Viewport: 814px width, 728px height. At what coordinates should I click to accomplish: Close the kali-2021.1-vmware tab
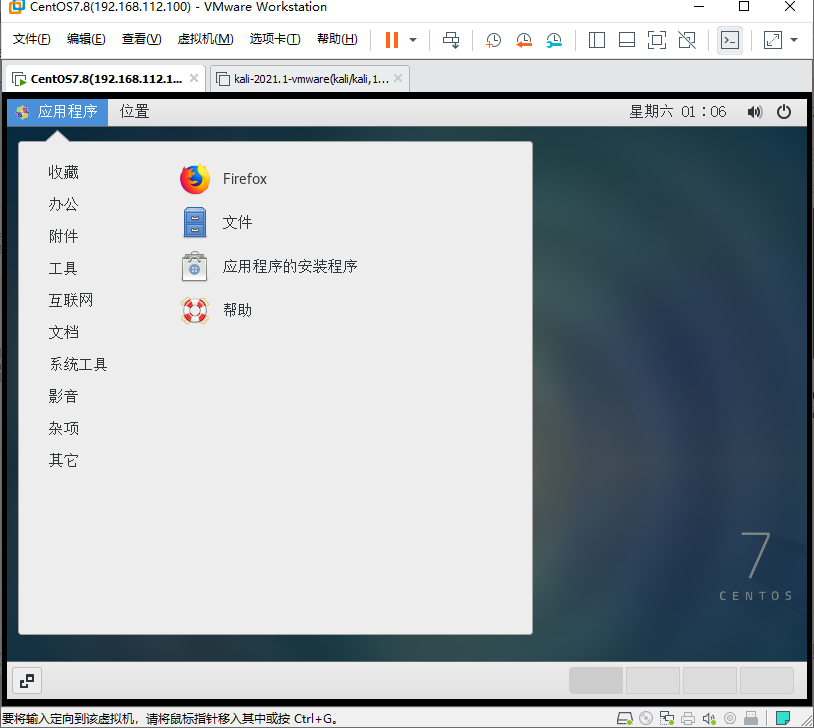398,78
